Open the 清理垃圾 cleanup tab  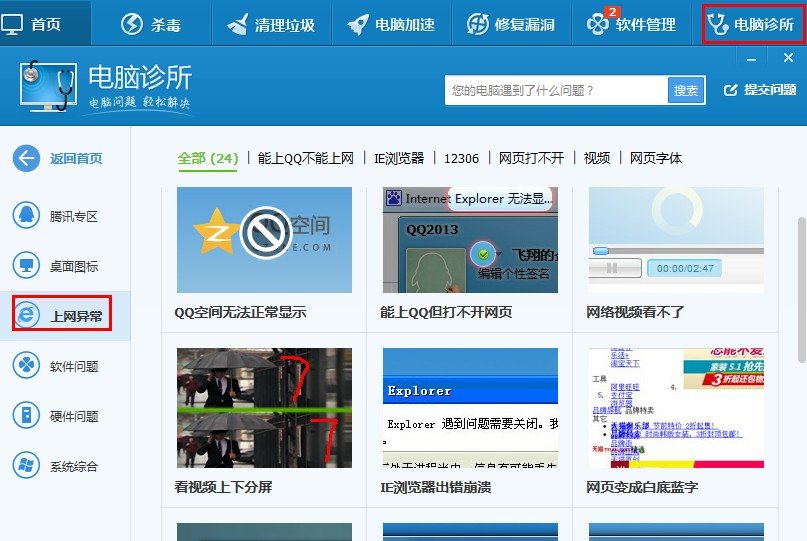pos(271,23)
